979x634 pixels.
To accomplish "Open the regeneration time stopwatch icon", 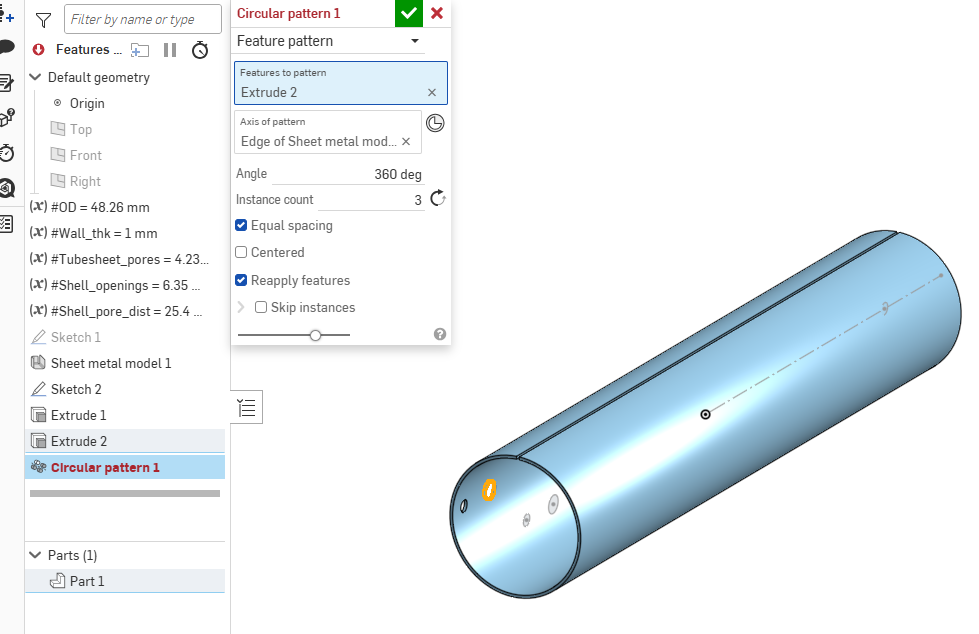I will coord(200,50).
